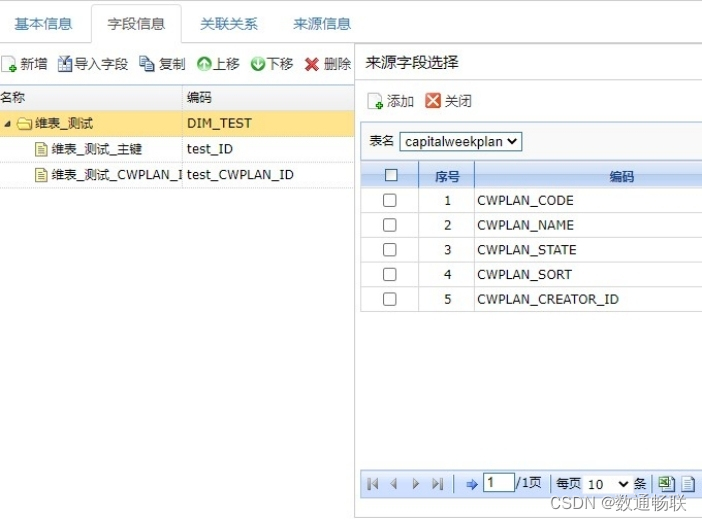Click the folder icon of 维表_测试

(24, 124)
